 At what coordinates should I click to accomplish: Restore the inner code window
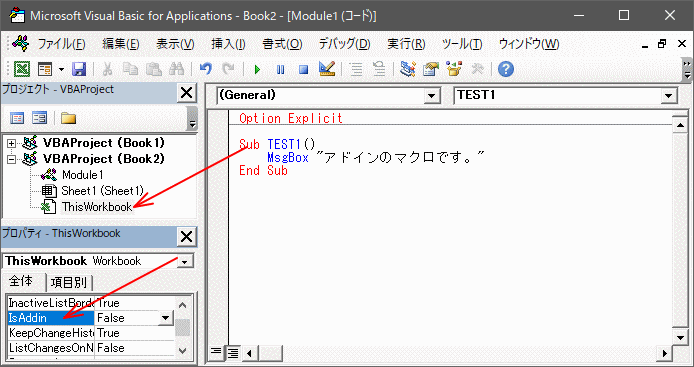[x=663, y=44]
